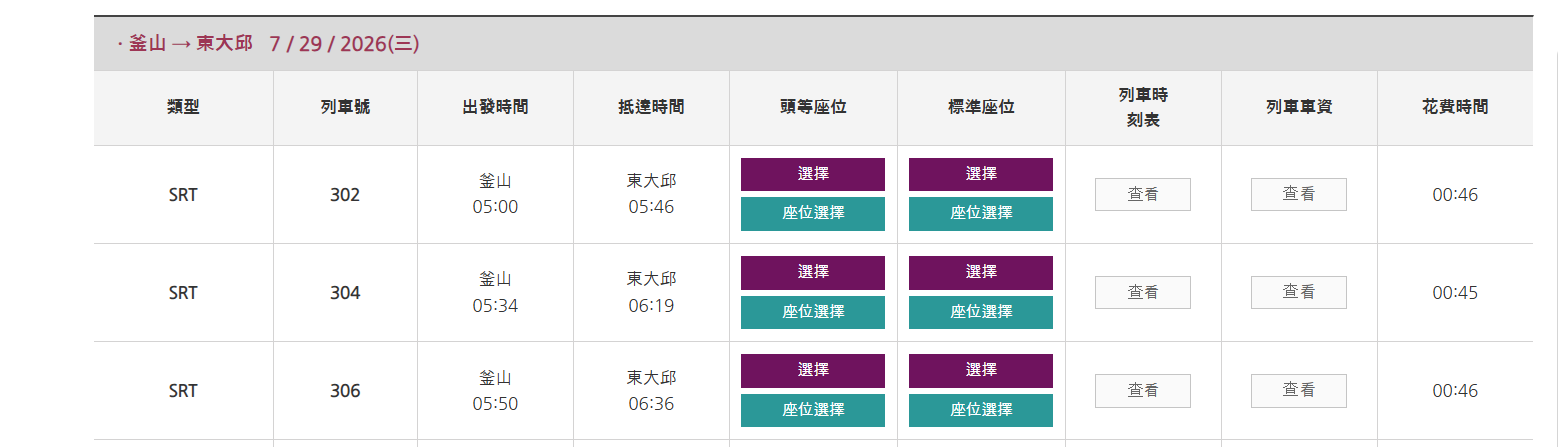The width and height of the screenshot is (1558, 447).
Task: Click the 出發時間 column header
Action: tap(495, 107)
